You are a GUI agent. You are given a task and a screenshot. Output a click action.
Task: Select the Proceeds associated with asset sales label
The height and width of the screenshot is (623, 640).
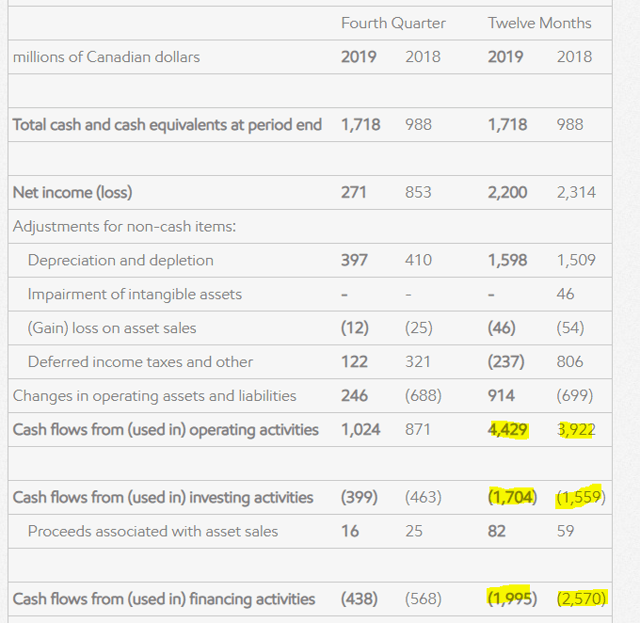click(x=153, y=531)
